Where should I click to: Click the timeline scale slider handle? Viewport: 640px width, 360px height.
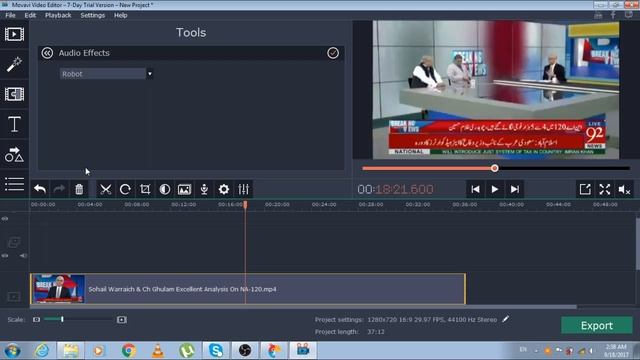(62, 319)
